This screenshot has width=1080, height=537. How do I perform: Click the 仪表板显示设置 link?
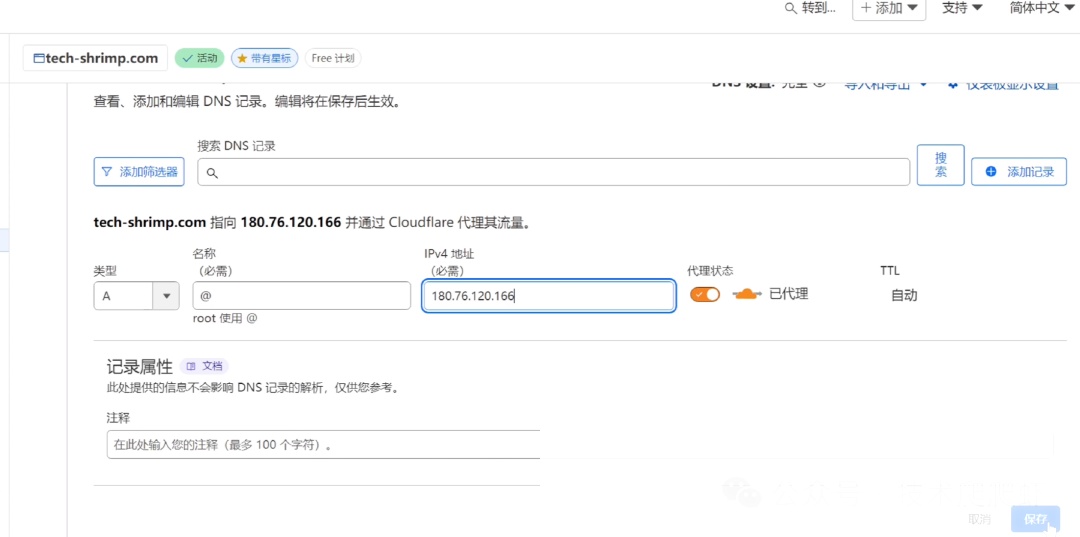point(1004,85)
